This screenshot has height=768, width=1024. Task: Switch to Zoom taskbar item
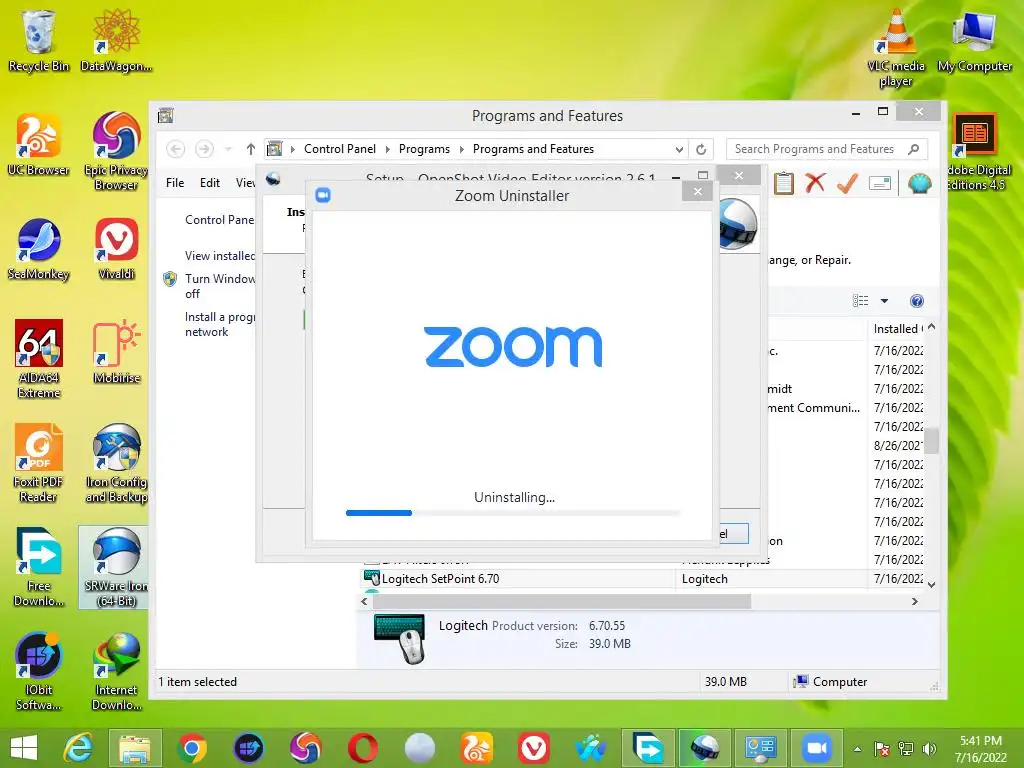[x=817, y=748]
